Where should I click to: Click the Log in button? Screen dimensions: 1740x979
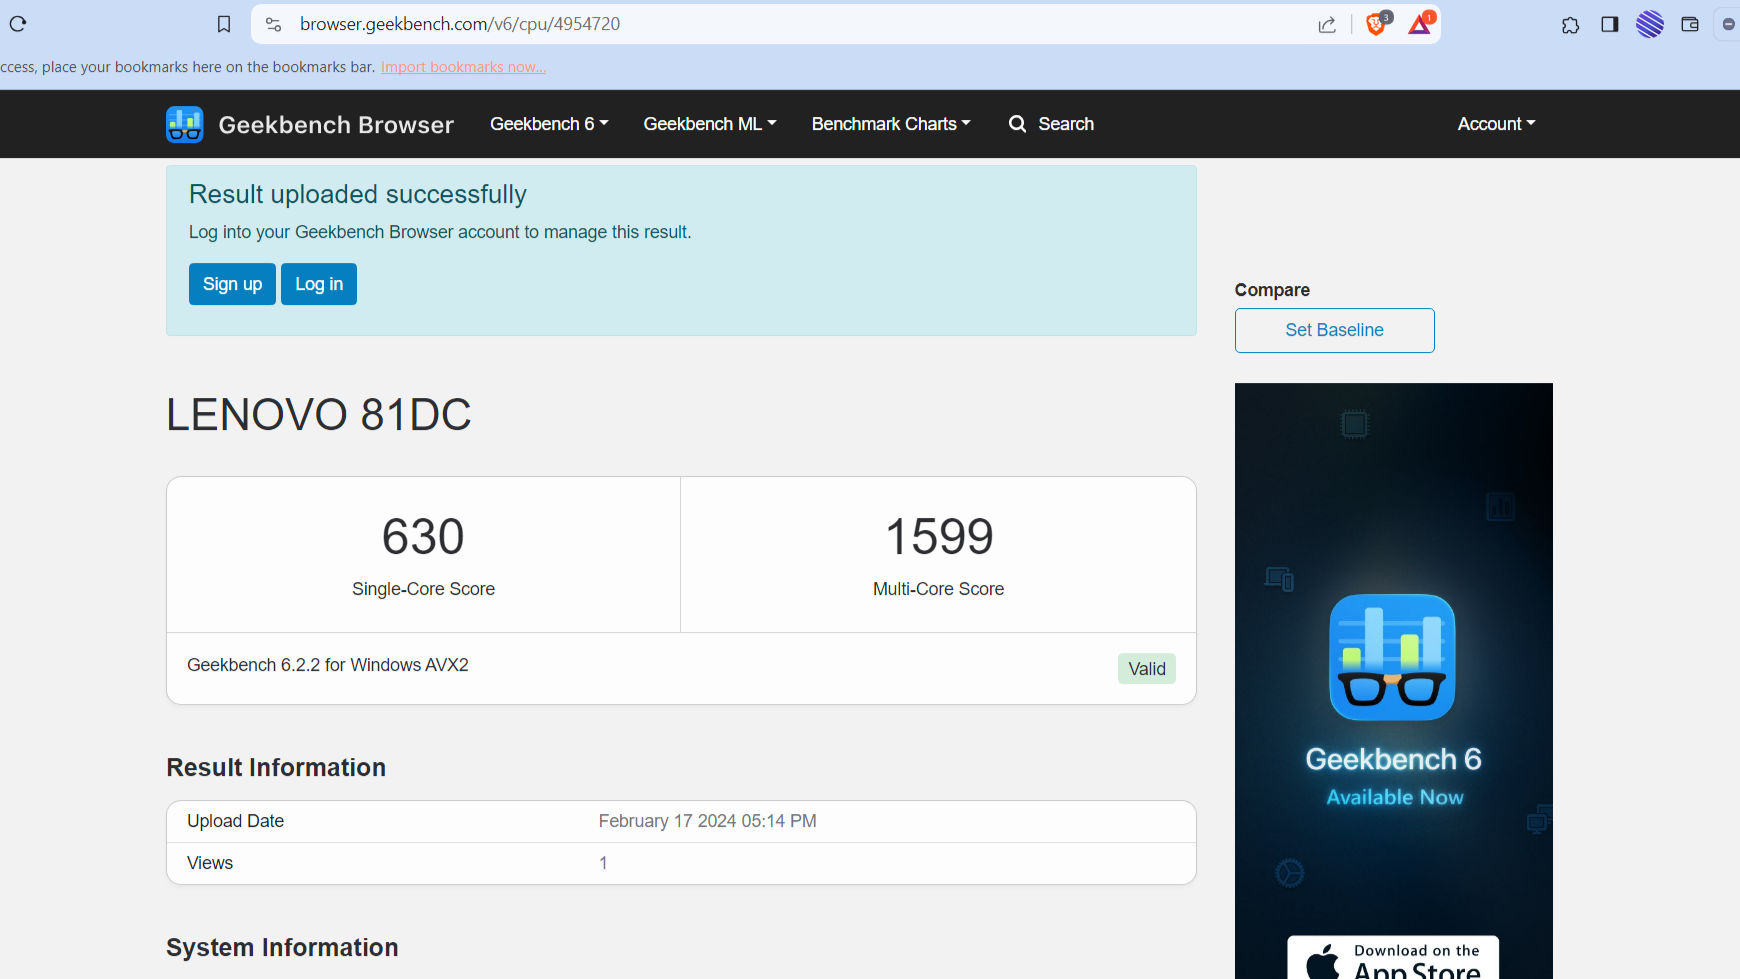click(319, 284)
